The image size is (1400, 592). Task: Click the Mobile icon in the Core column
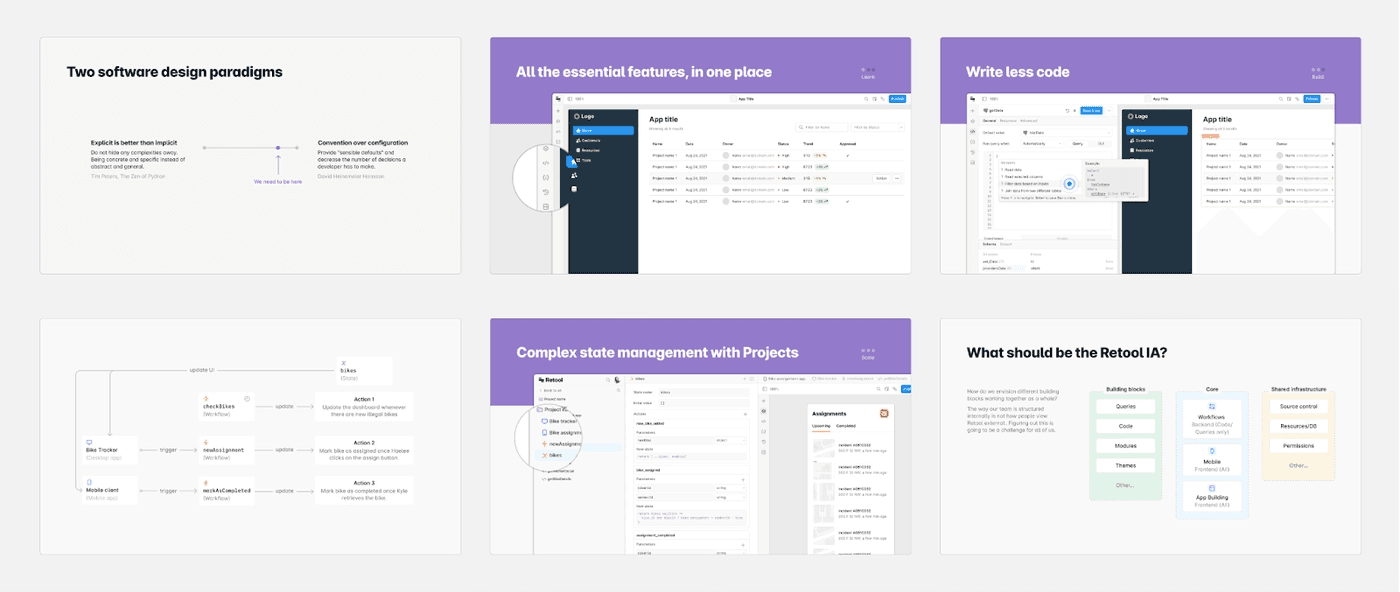point(1211,450)
